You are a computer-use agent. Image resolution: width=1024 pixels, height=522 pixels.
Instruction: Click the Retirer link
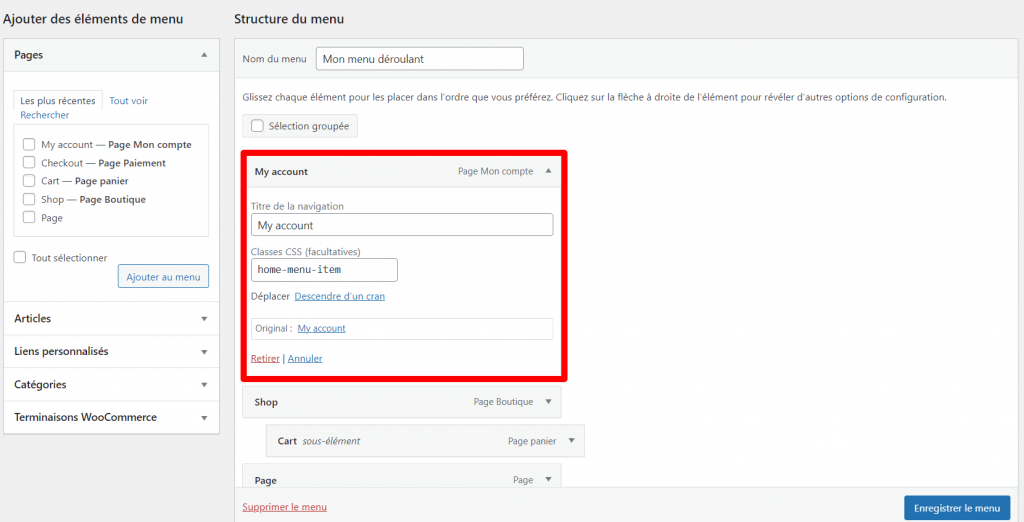click(265, 358)
